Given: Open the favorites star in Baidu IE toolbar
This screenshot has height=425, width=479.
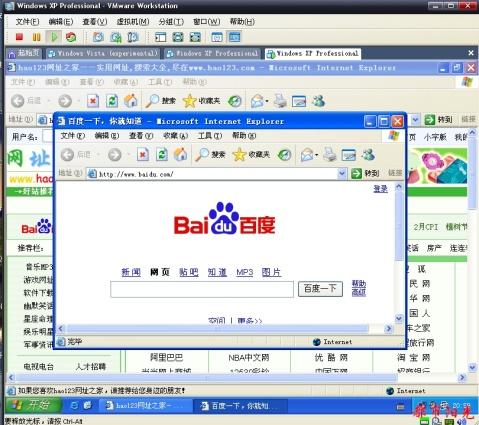Looking at the screenshot, I should [239, 155].
